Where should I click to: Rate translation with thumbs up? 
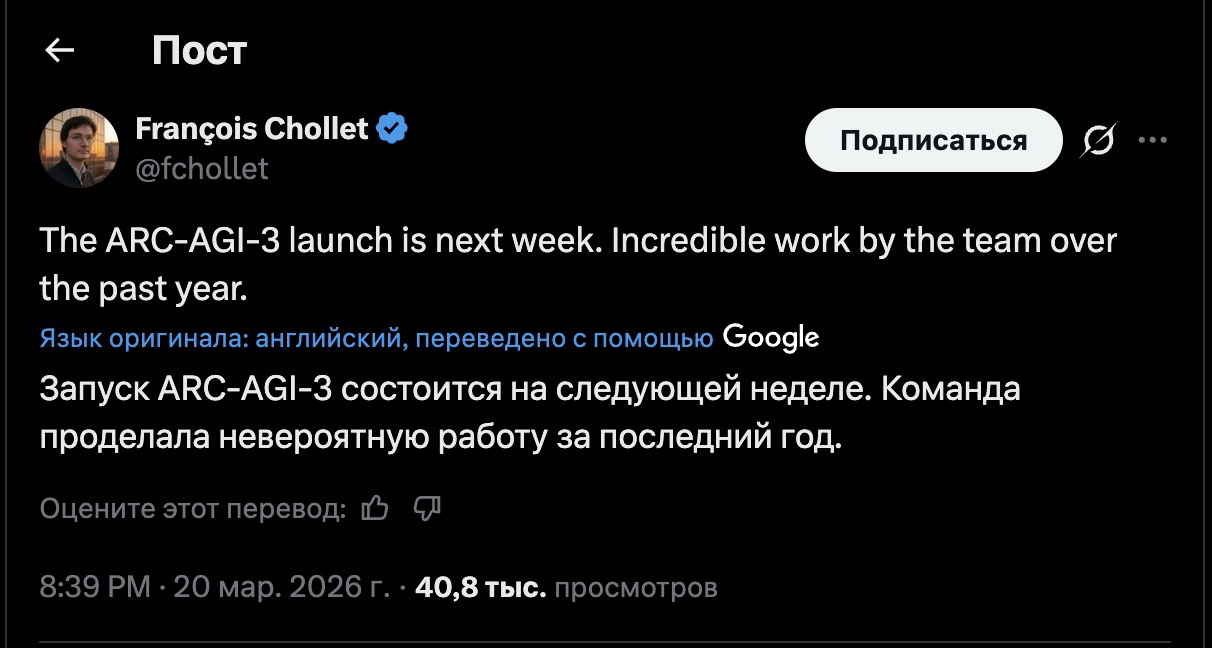pyautogui.click(x=375, y=509)
